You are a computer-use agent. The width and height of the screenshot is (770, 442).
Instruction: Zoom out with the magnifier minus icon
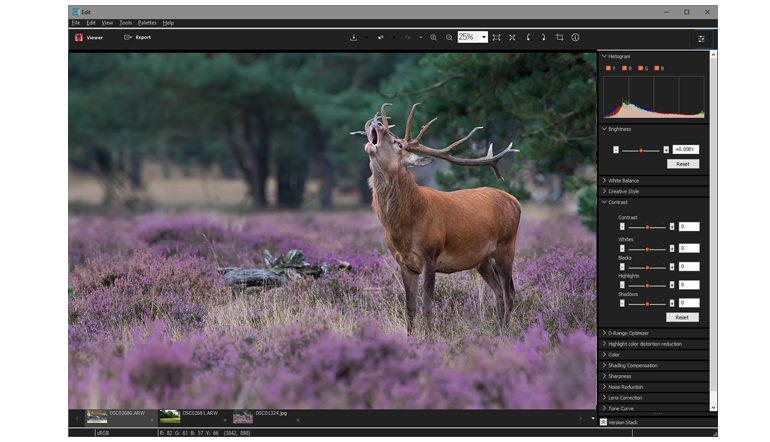point(449,37)
